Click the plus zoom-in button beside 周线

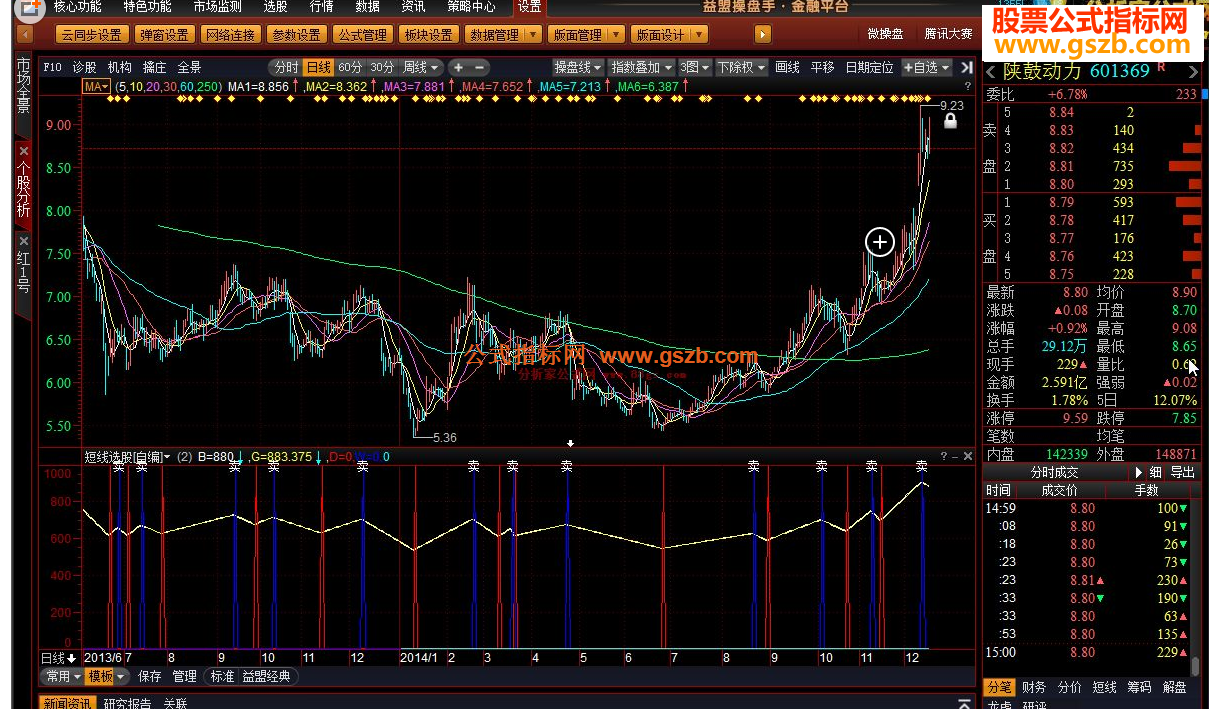click(x=459, y=67)
